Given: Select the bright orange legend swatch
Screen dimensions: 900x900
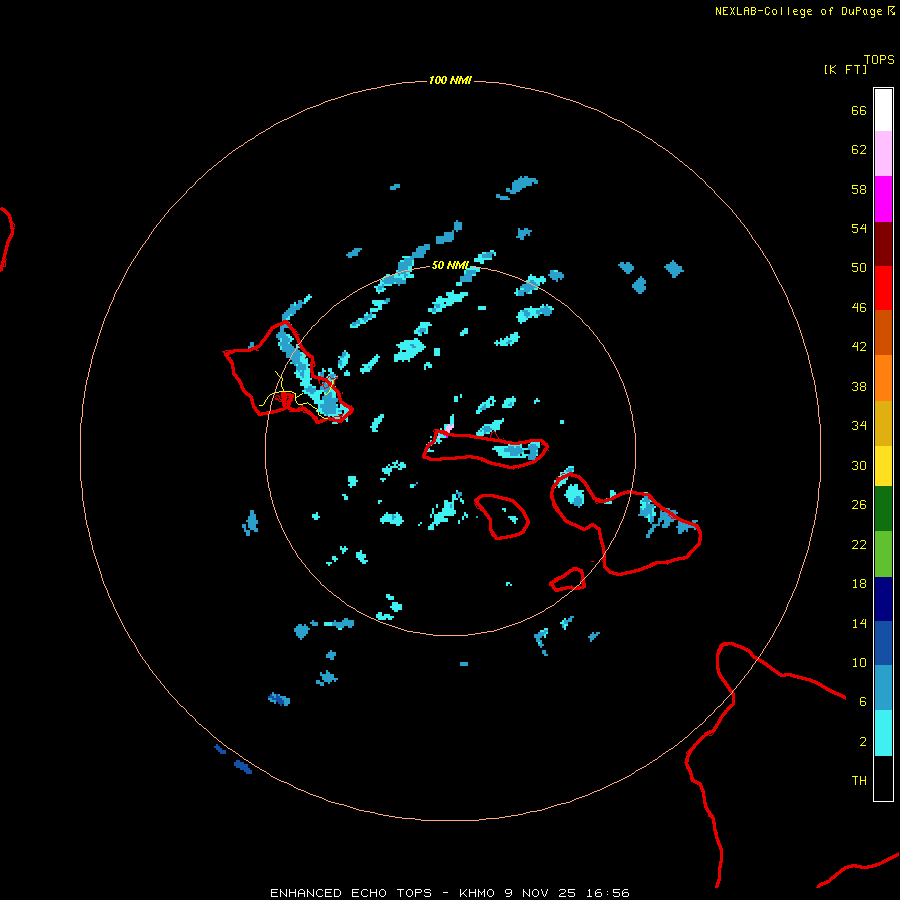Looking at the screenshot, I should pyautogui.click(x=883, y=378).
